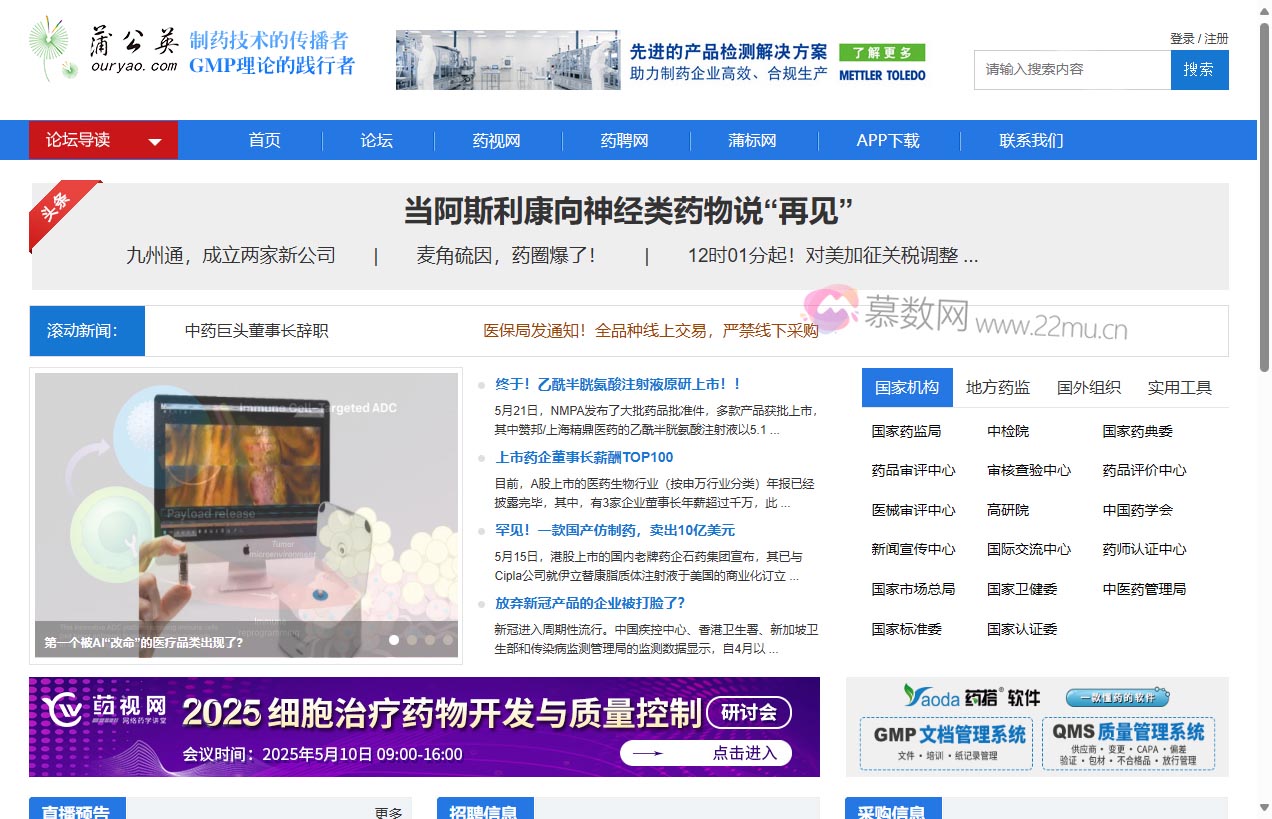Click the browser scrollbar down arrow
The height and width of the screenshot is (819, 1272).
(1263, 808)
